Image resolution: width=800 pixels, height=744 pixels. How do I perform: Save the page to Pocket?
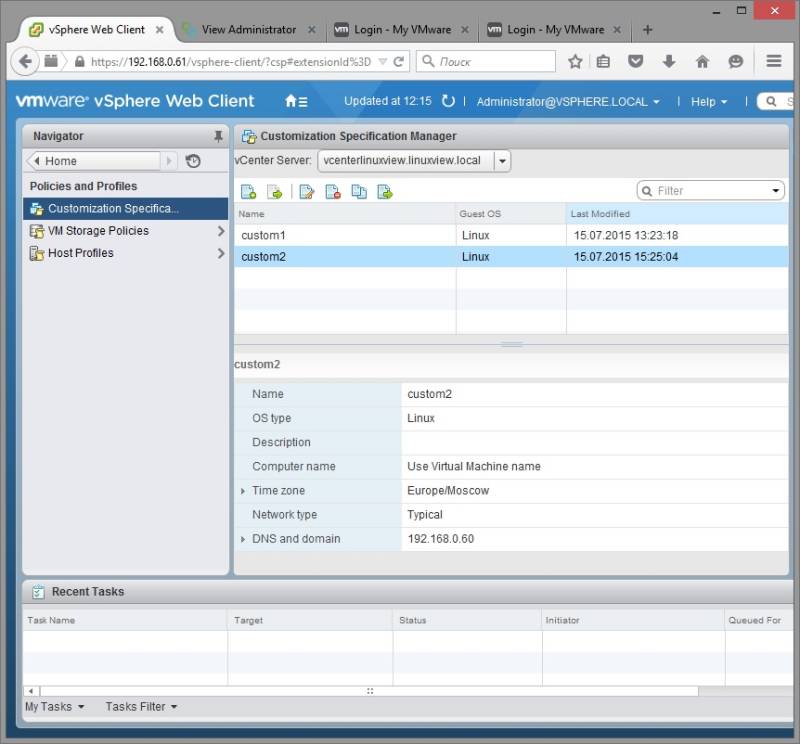coord(635,62)
